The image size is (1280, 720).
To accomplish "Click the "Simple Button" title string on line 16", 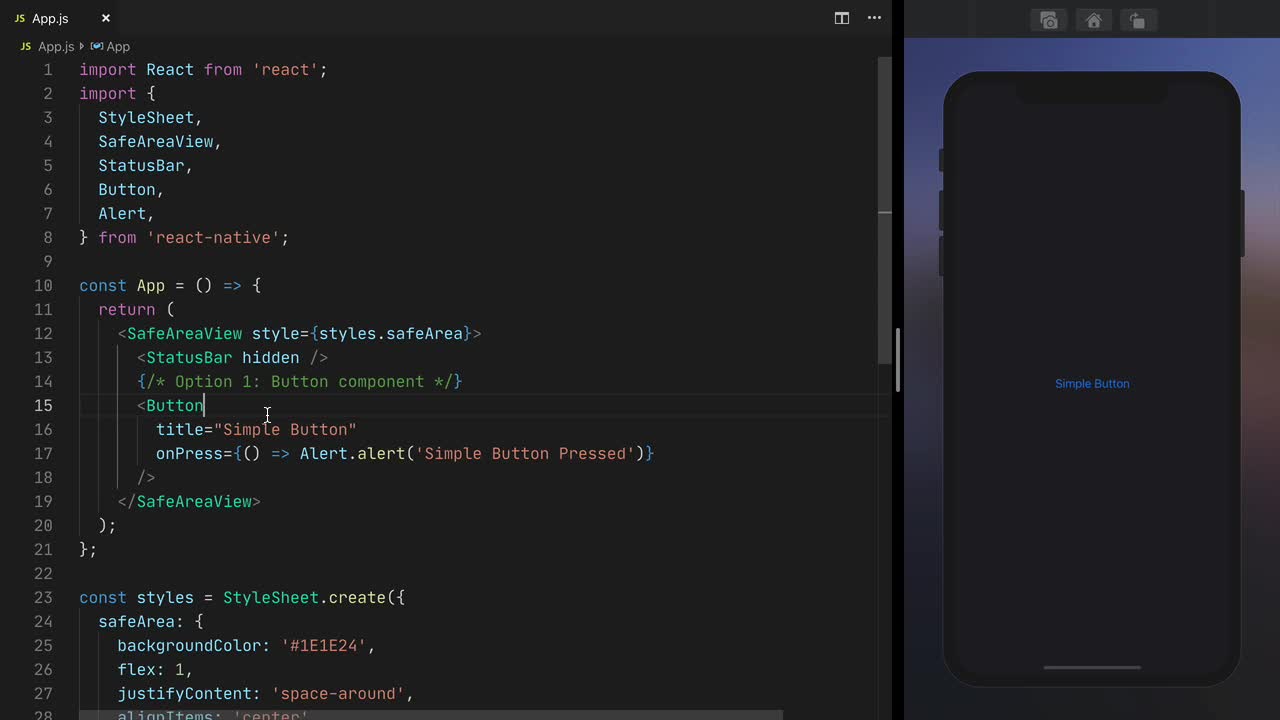I will pyautogui.click(x=285, y=429).
